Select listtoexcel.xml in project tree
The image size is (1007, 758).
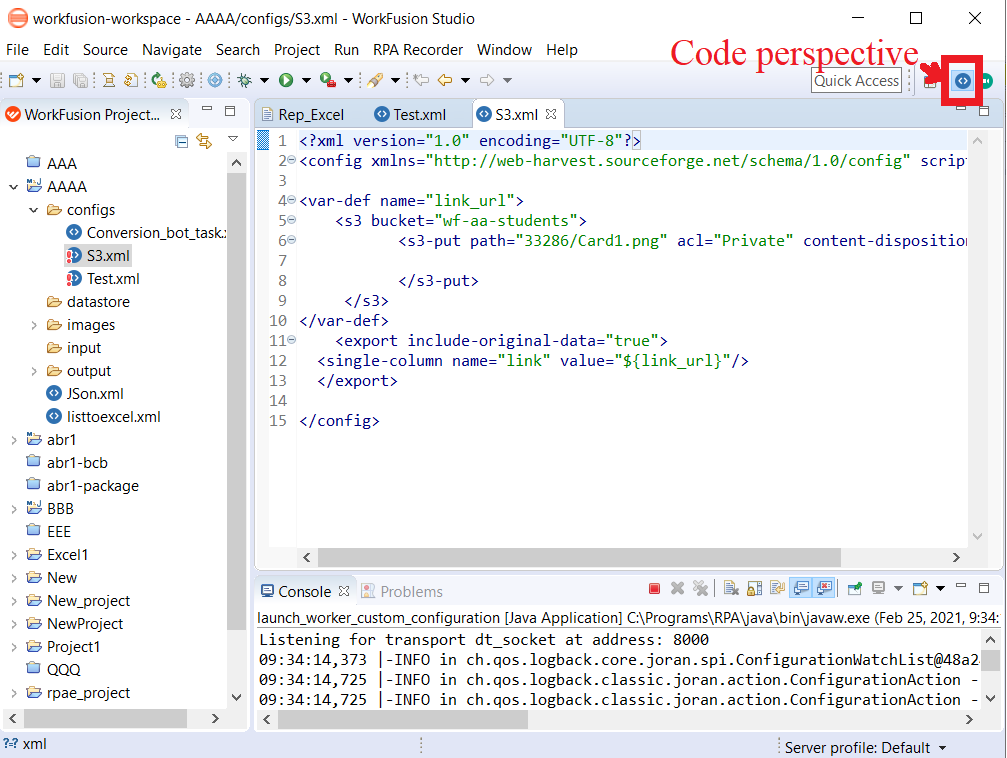(103, 417)
